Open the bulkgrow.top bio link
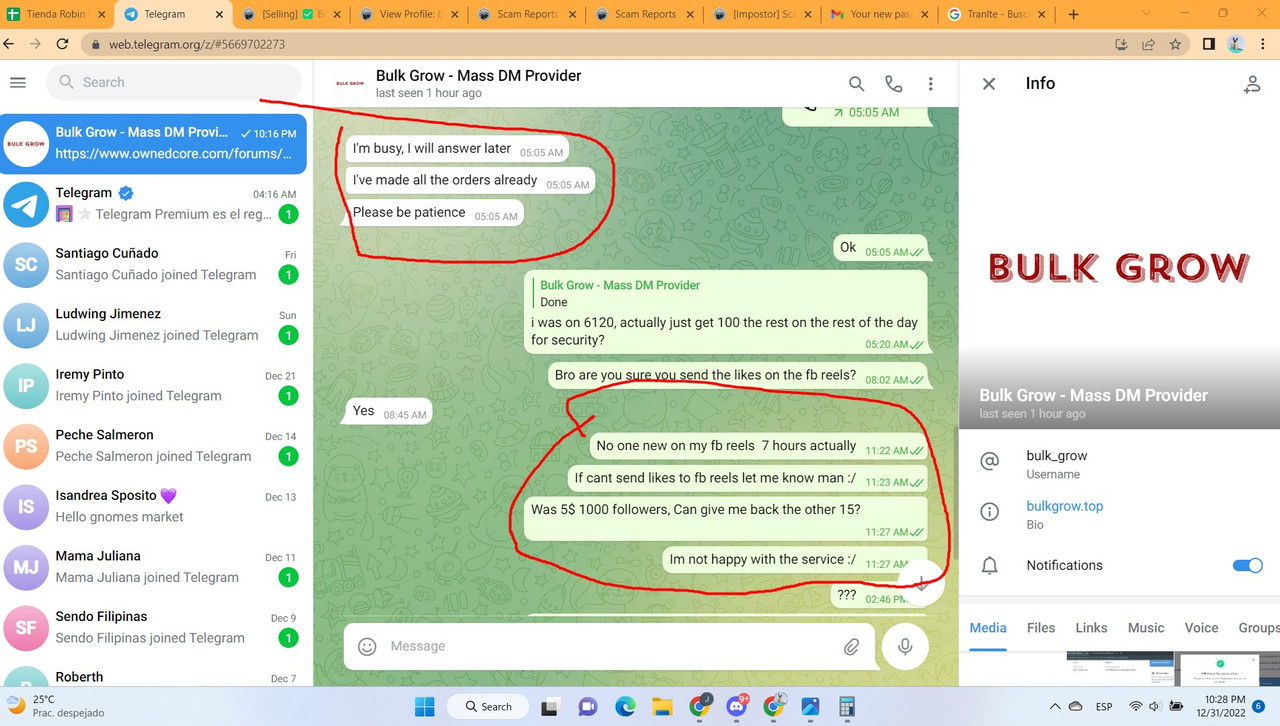The width and height of the screenshot is (1280, 726). click(x=1064, y=506)
